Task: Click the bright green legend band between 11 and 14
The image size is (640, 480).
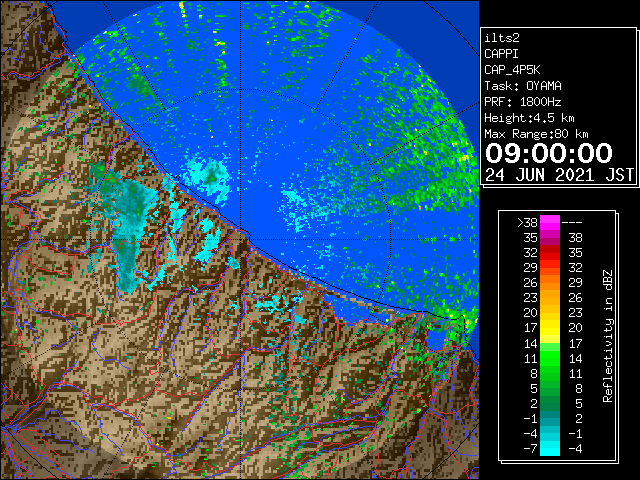Action: click(550, 358)
